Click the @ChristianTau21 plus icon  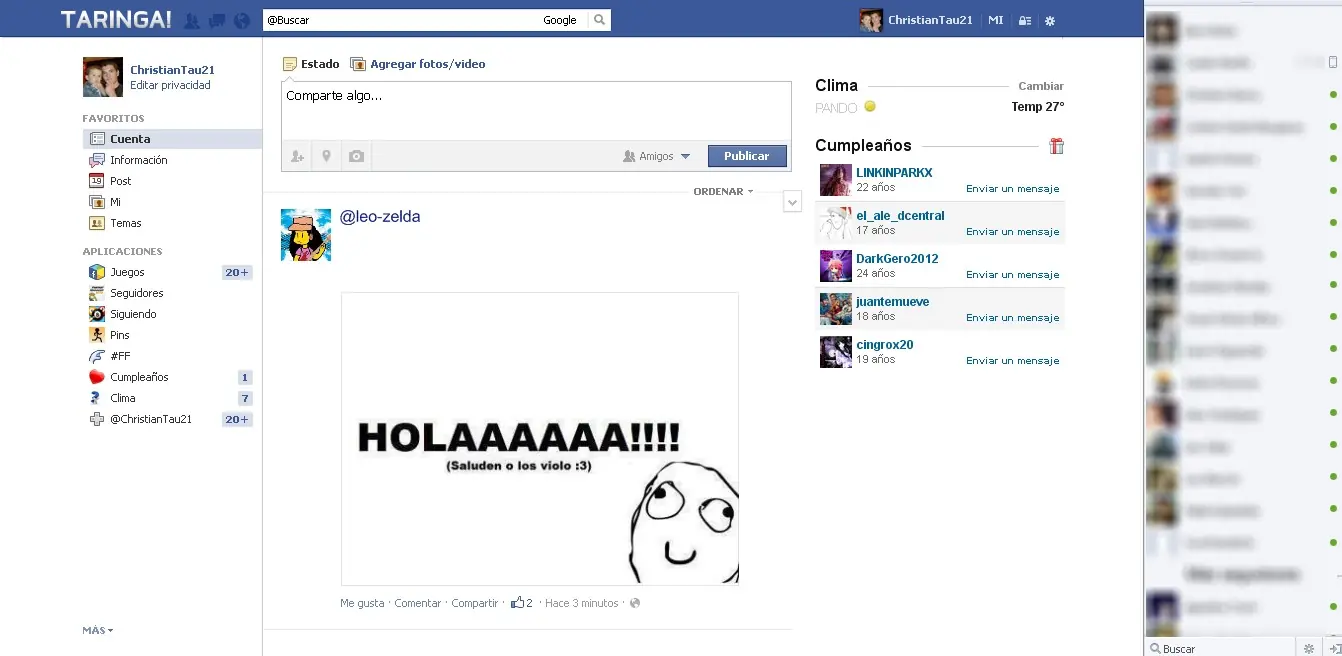[97, 419]
